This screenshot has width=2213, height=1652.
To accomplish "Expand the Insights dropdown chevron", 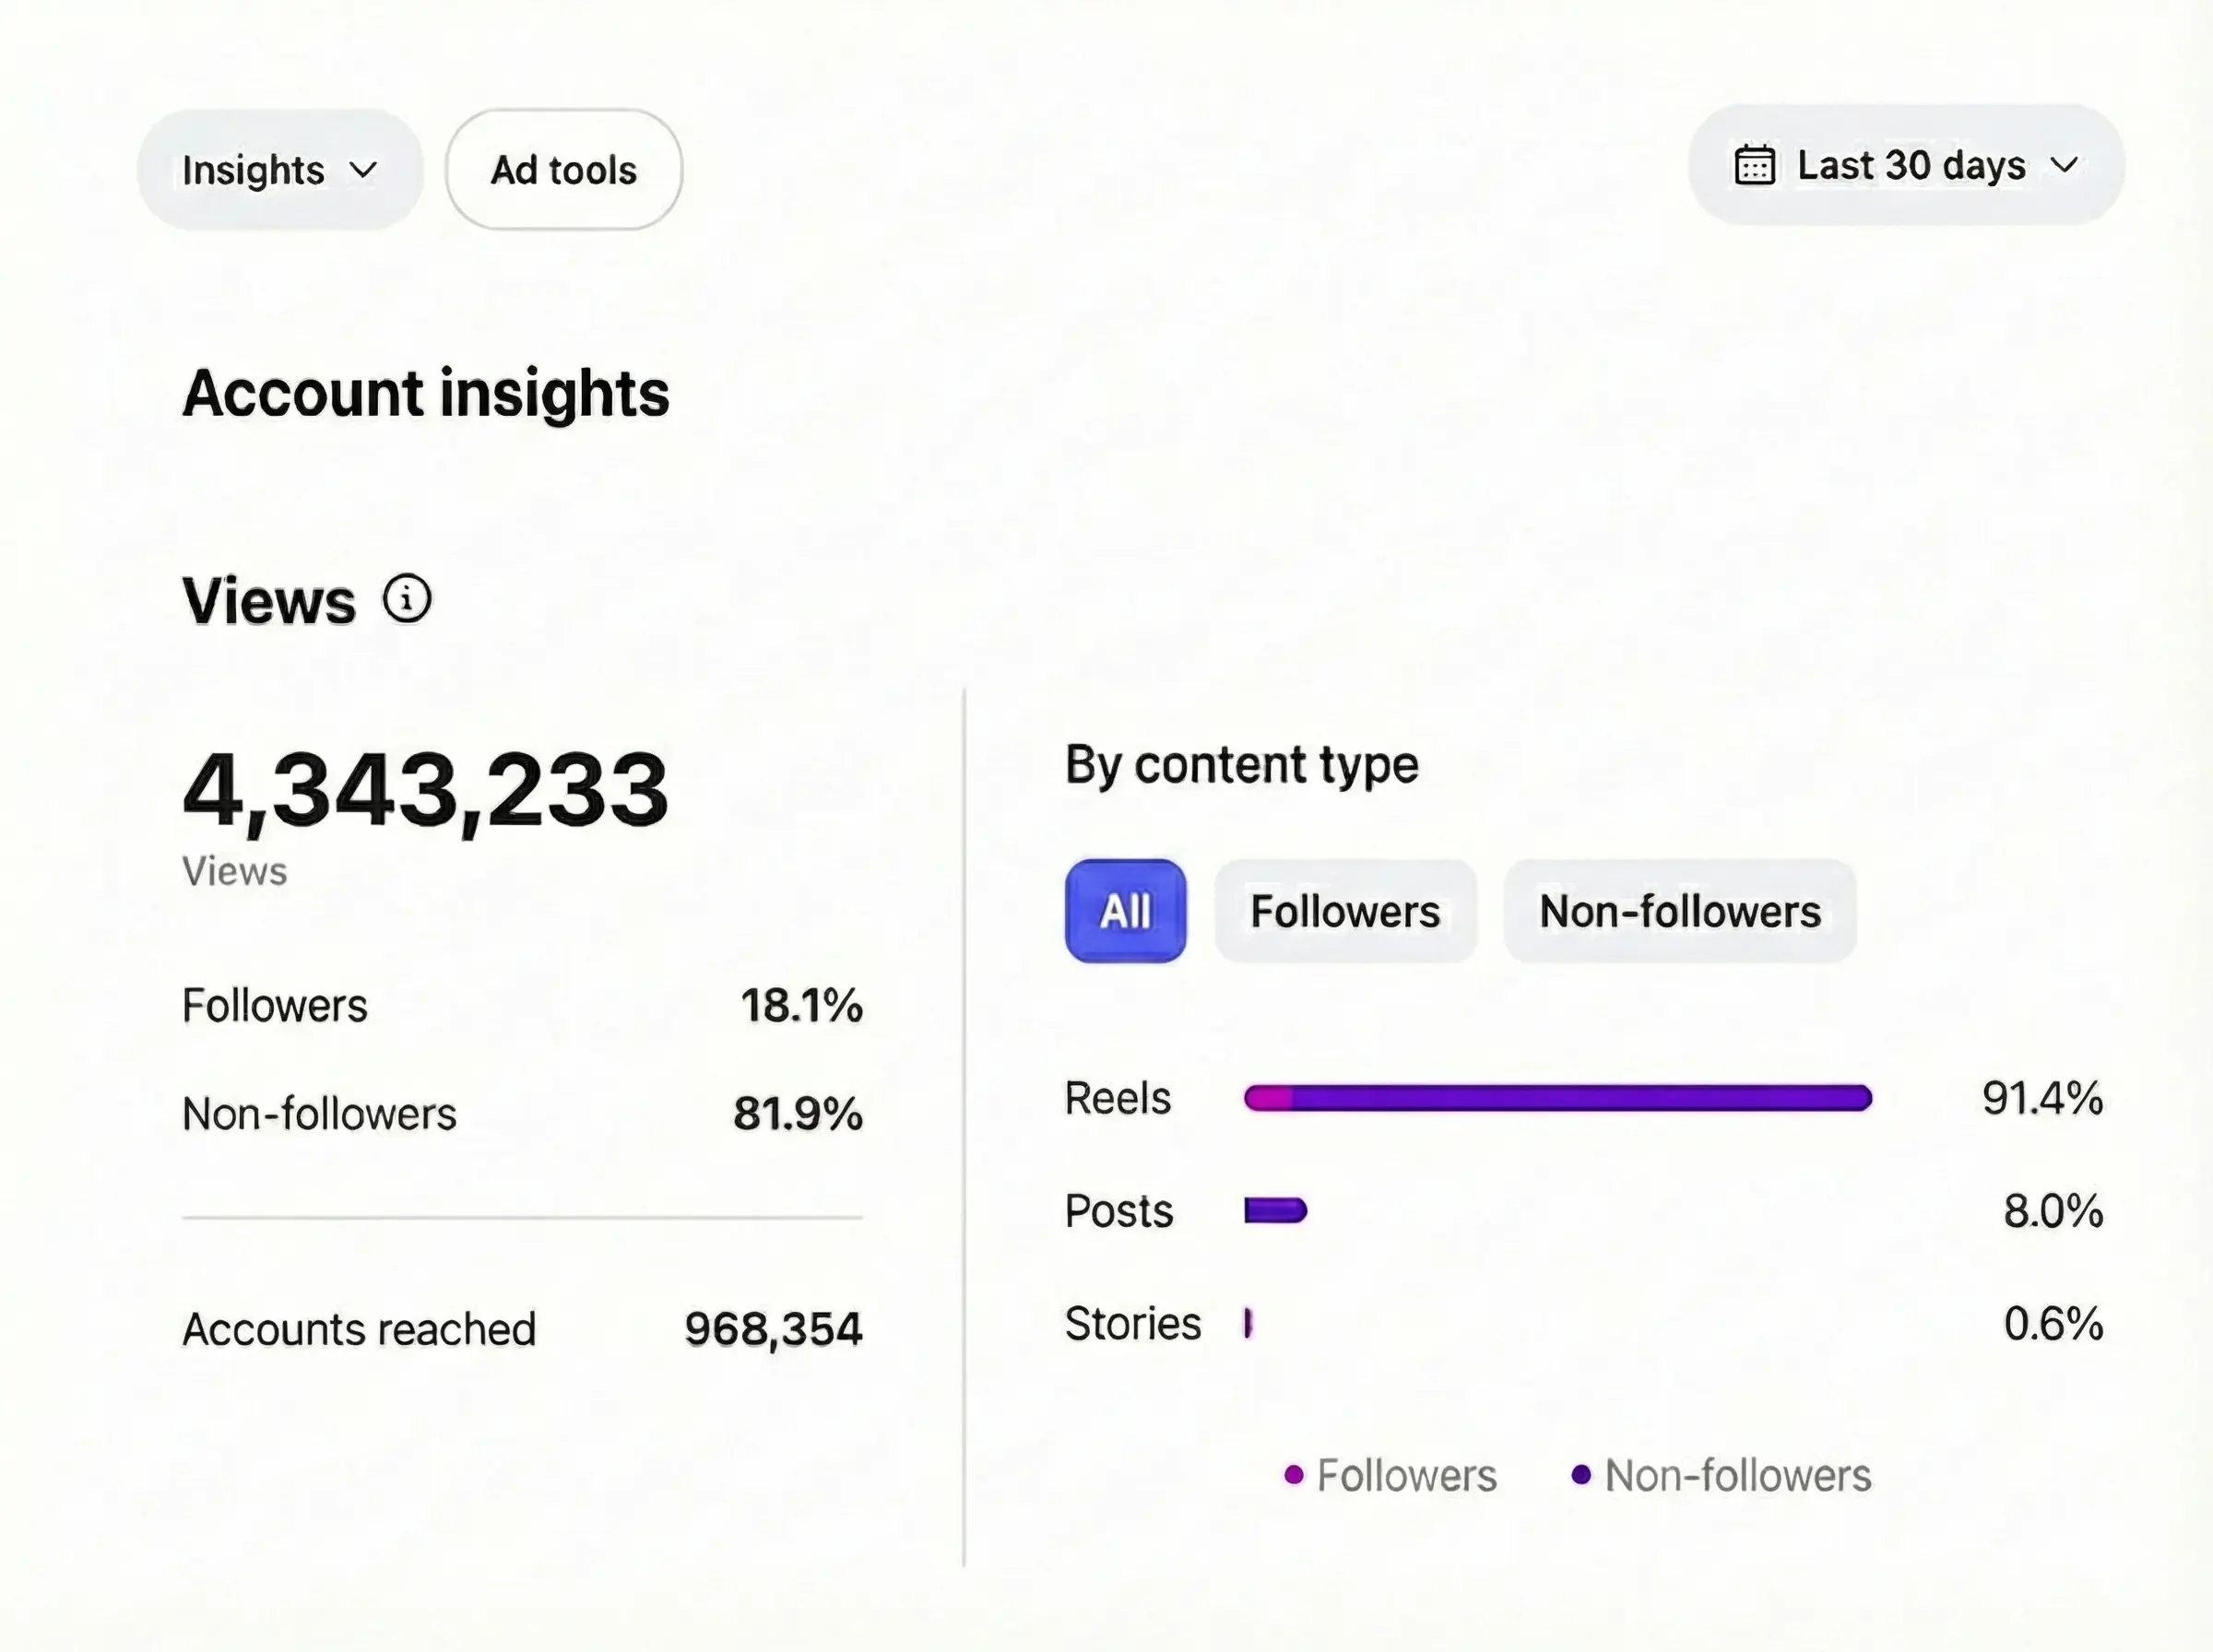I will (364, 170).
